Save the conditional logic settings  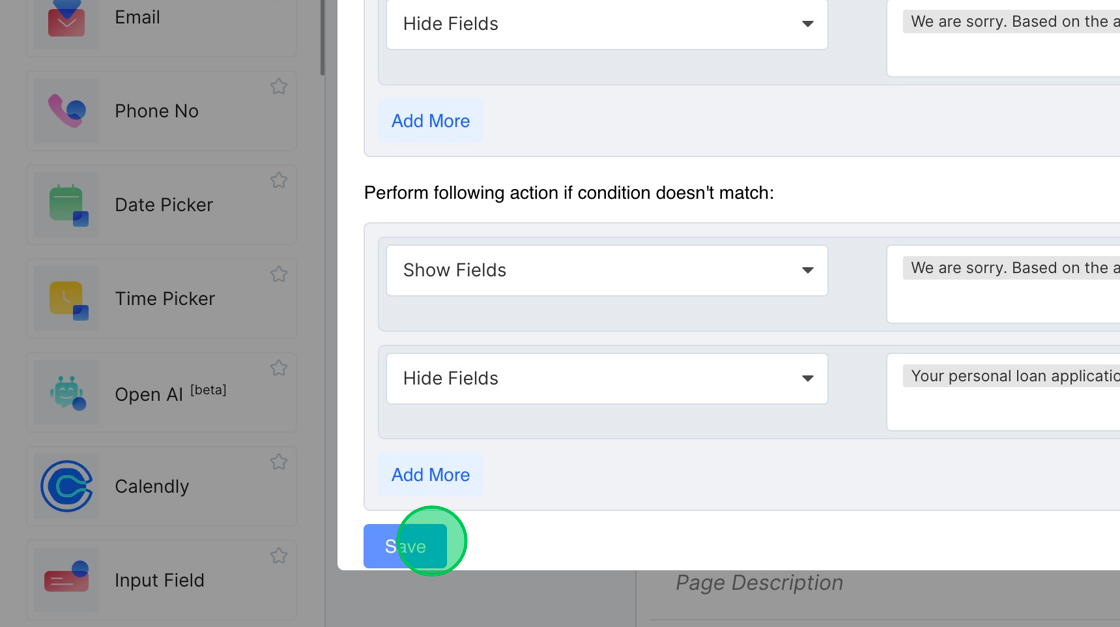coord(405,546)
